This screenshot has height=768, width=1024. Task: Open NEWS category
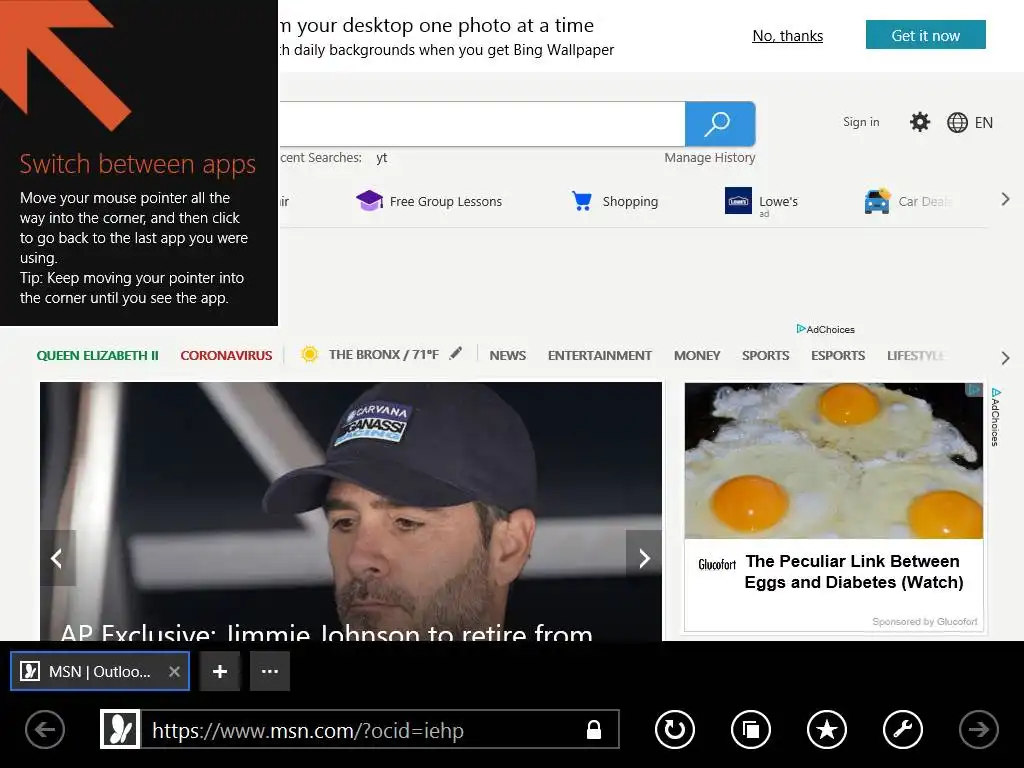click(x=507, y=356)
